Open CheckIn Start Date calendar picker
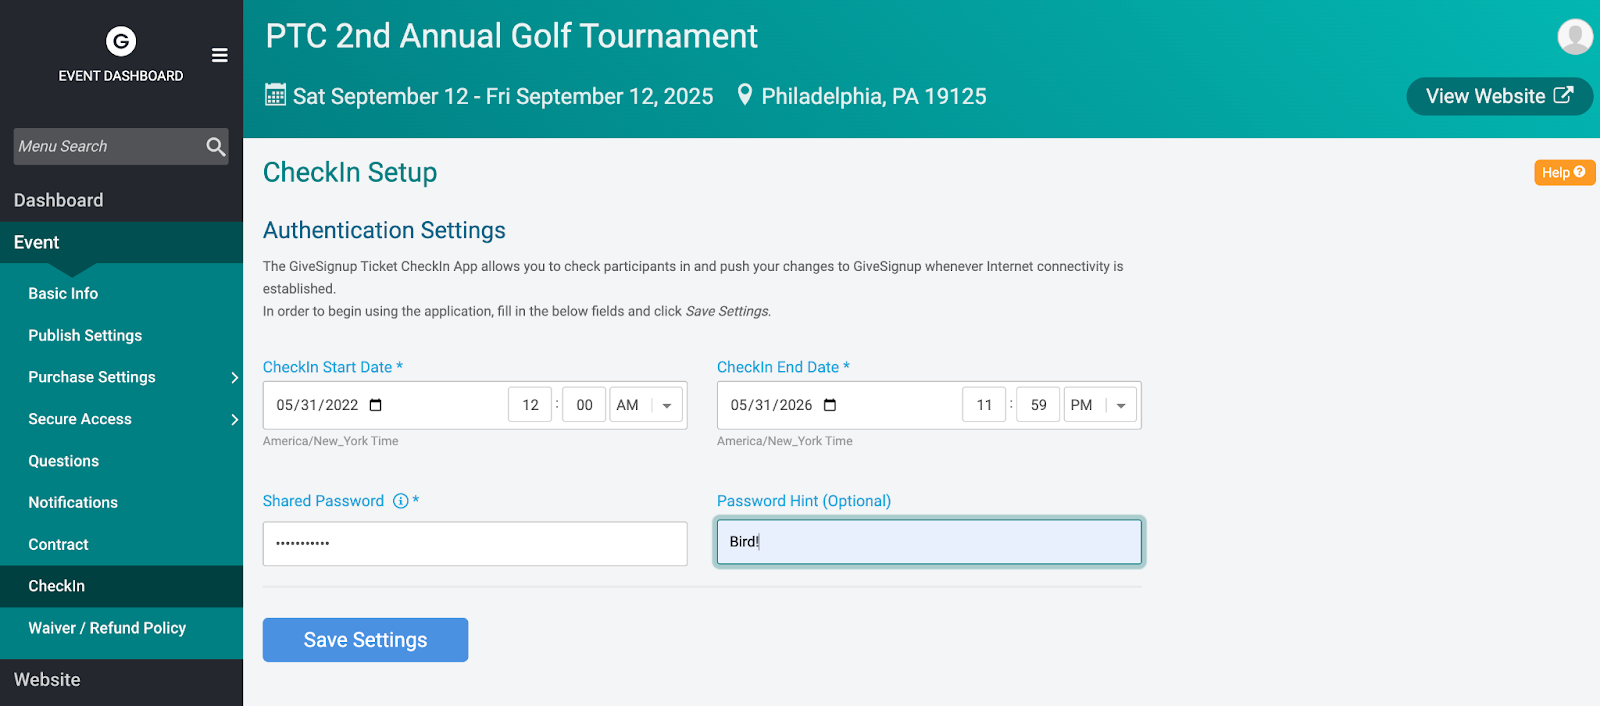The width and height of the screenshot is (1600, 706). [x=376, y=405]
